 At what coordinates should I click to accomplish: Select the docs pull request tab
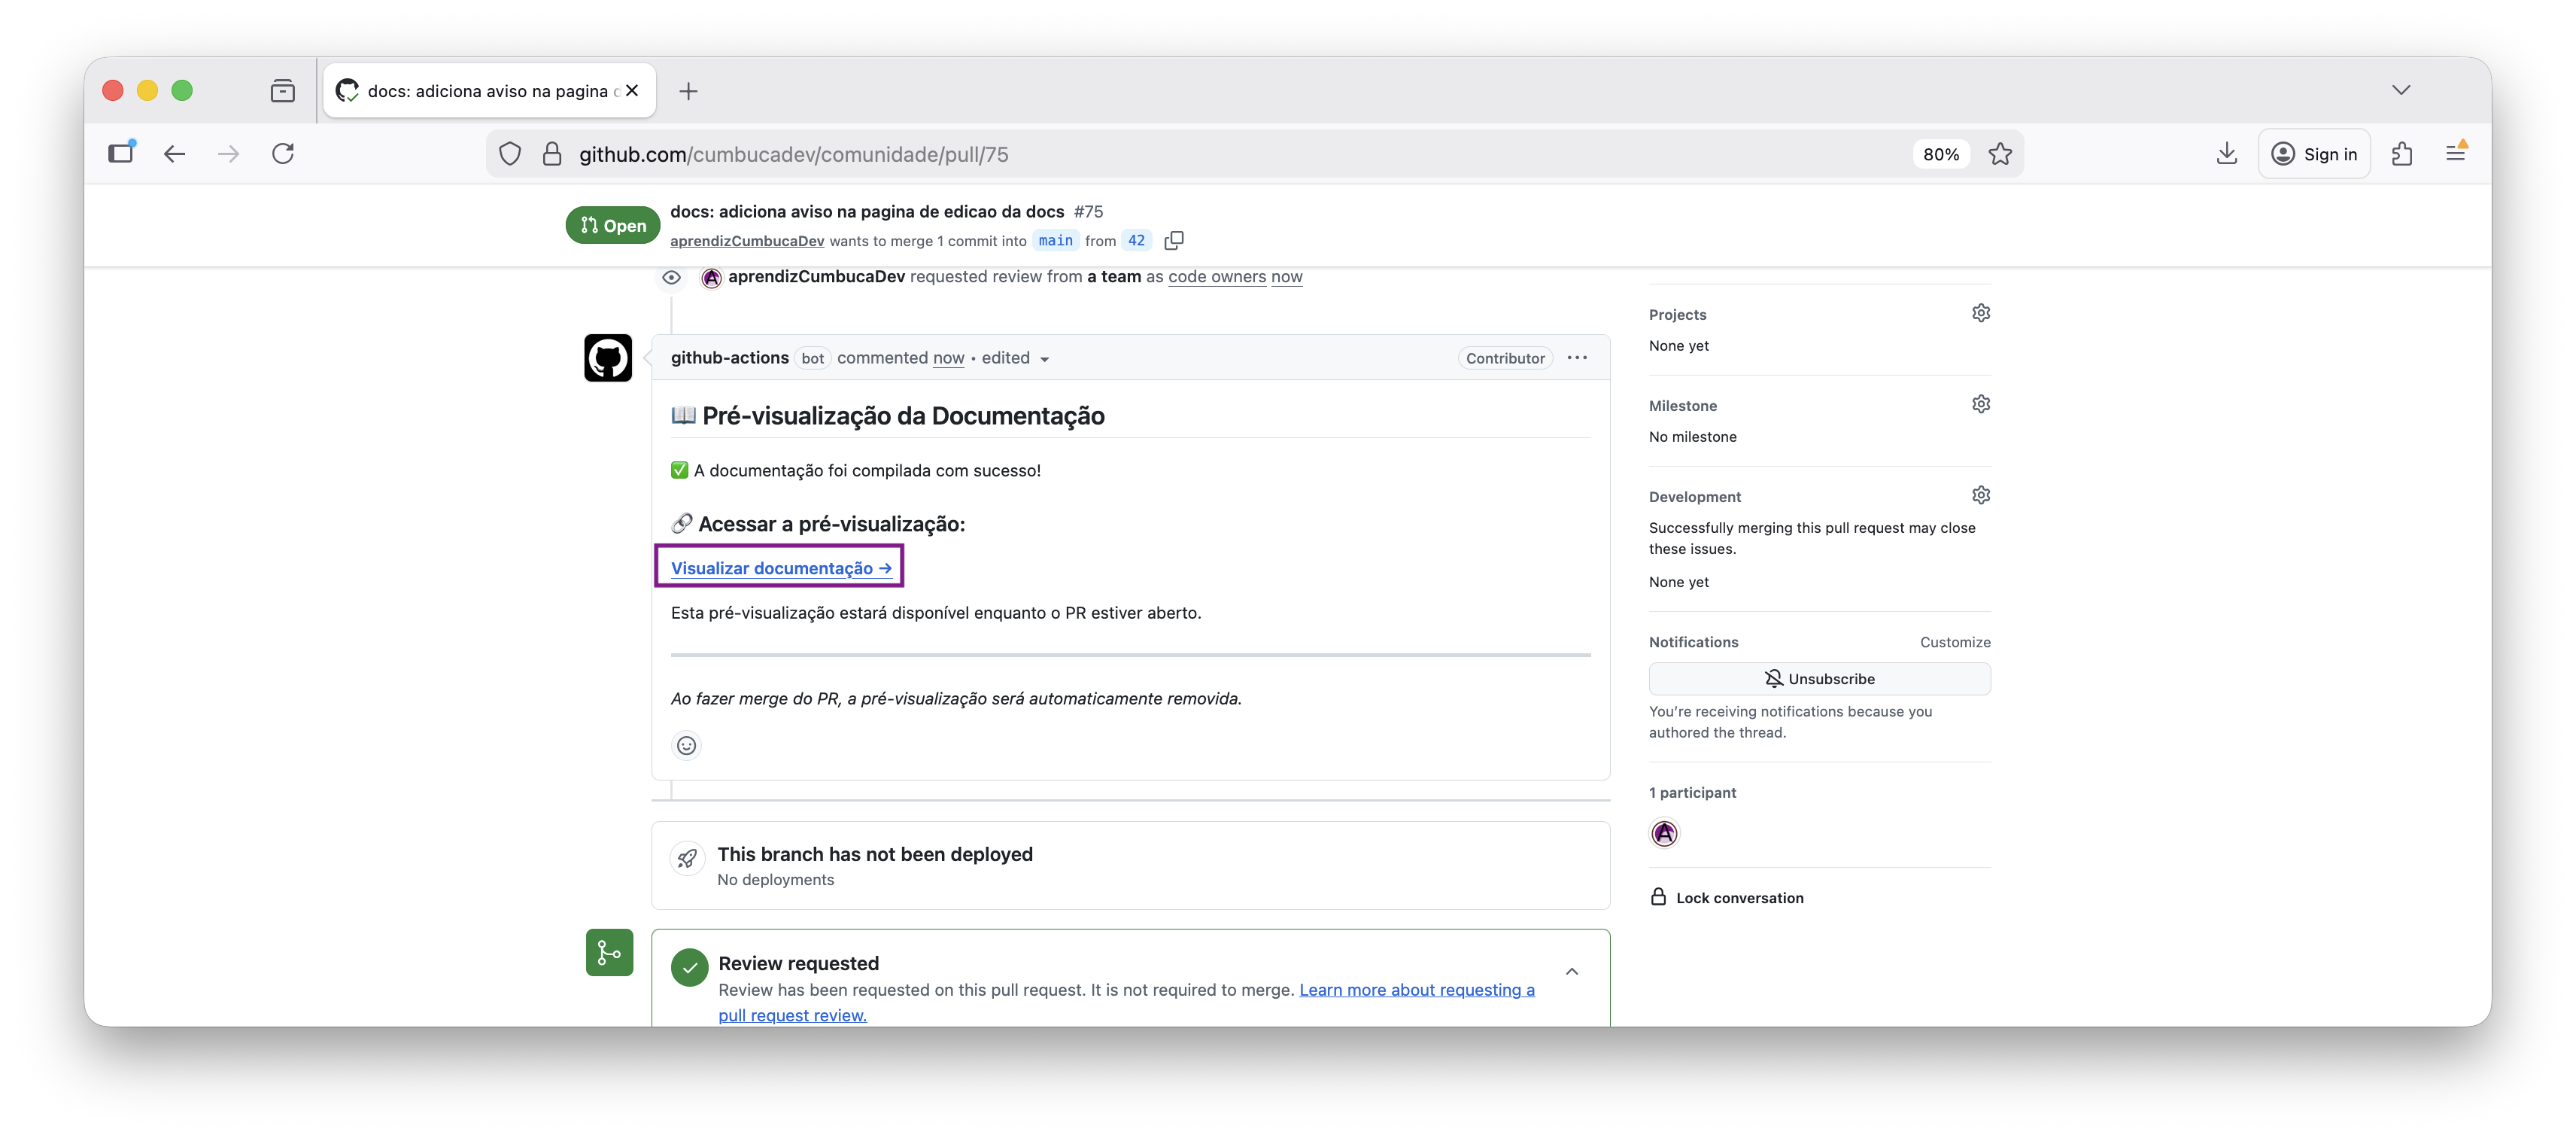coord(490,91)
